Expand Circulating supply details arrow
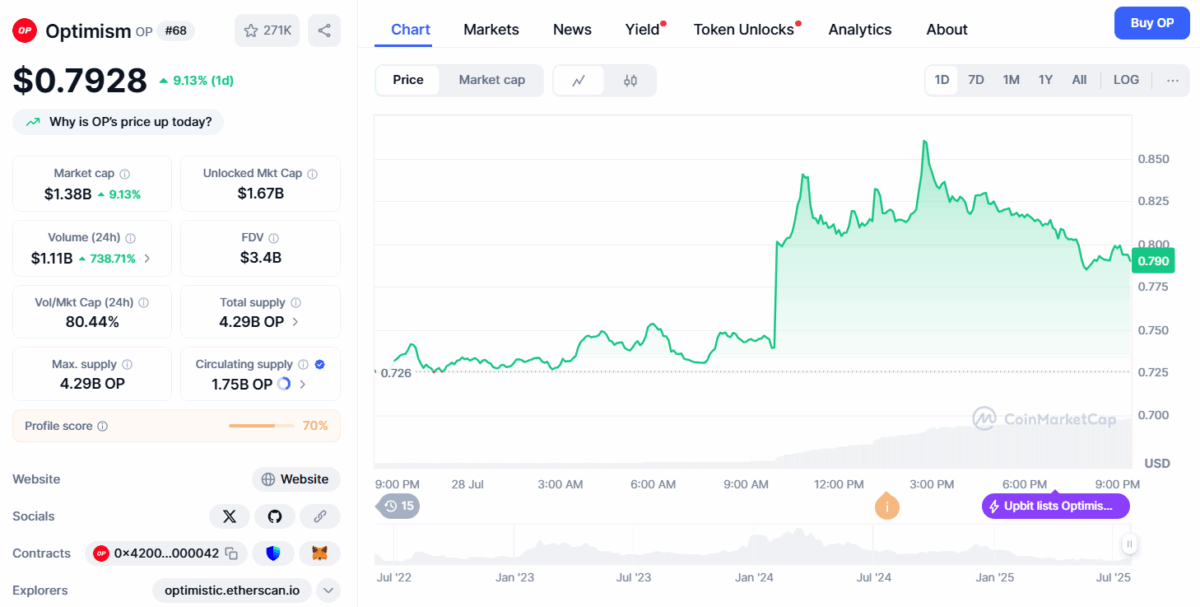The image size is (1200, 607). [303, 384]
